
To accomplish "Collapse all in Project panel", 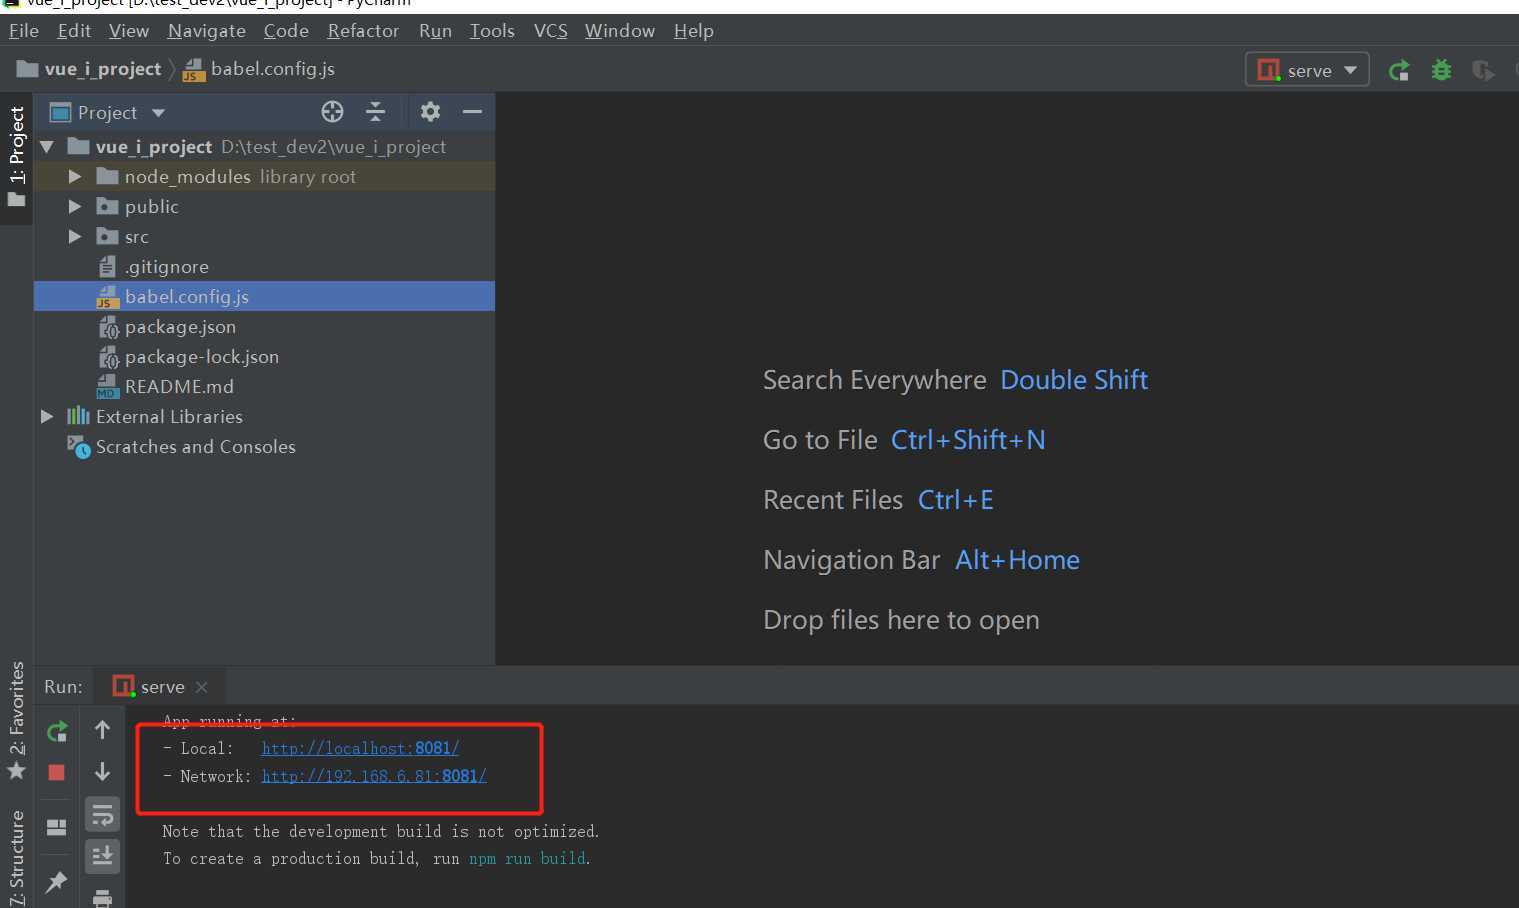I will (375, 111).
